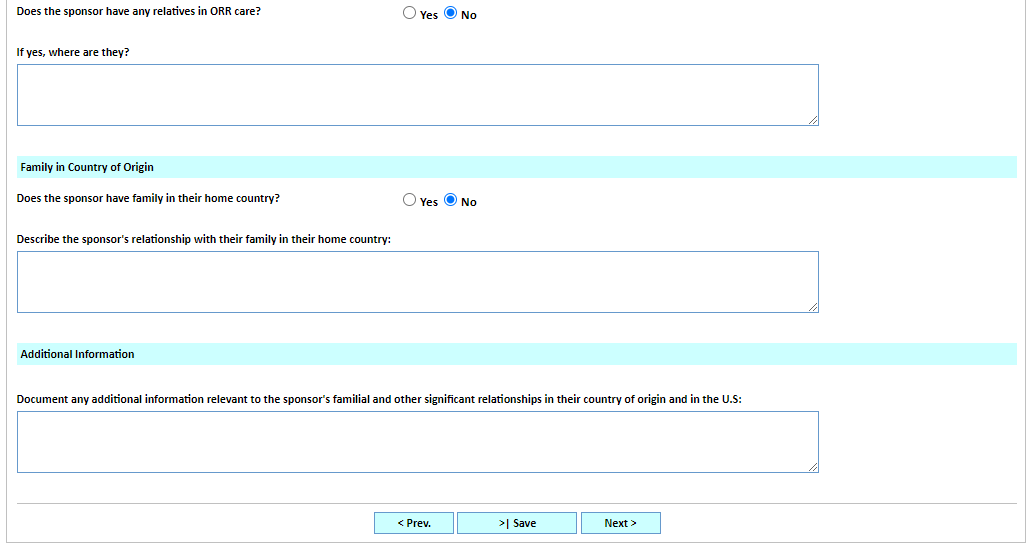Choose Yes for family in home country

(x=409, y=200)
